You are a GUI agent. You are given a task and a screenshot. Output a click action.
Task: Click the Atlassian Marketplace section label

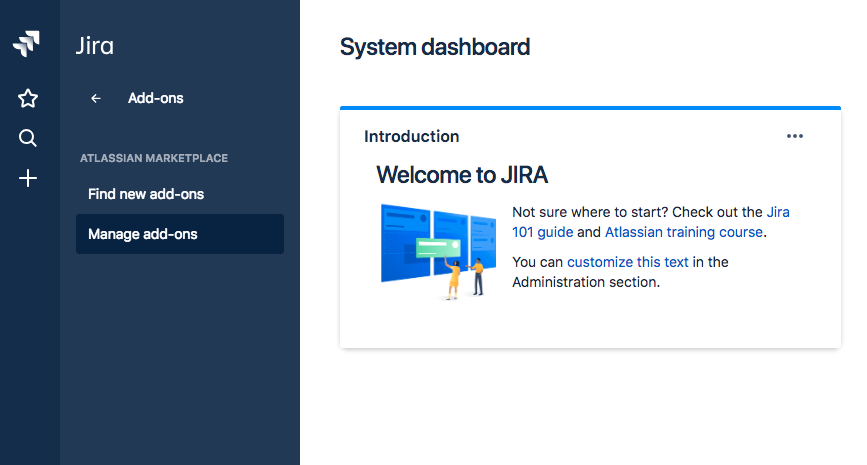tap(154, 158)
